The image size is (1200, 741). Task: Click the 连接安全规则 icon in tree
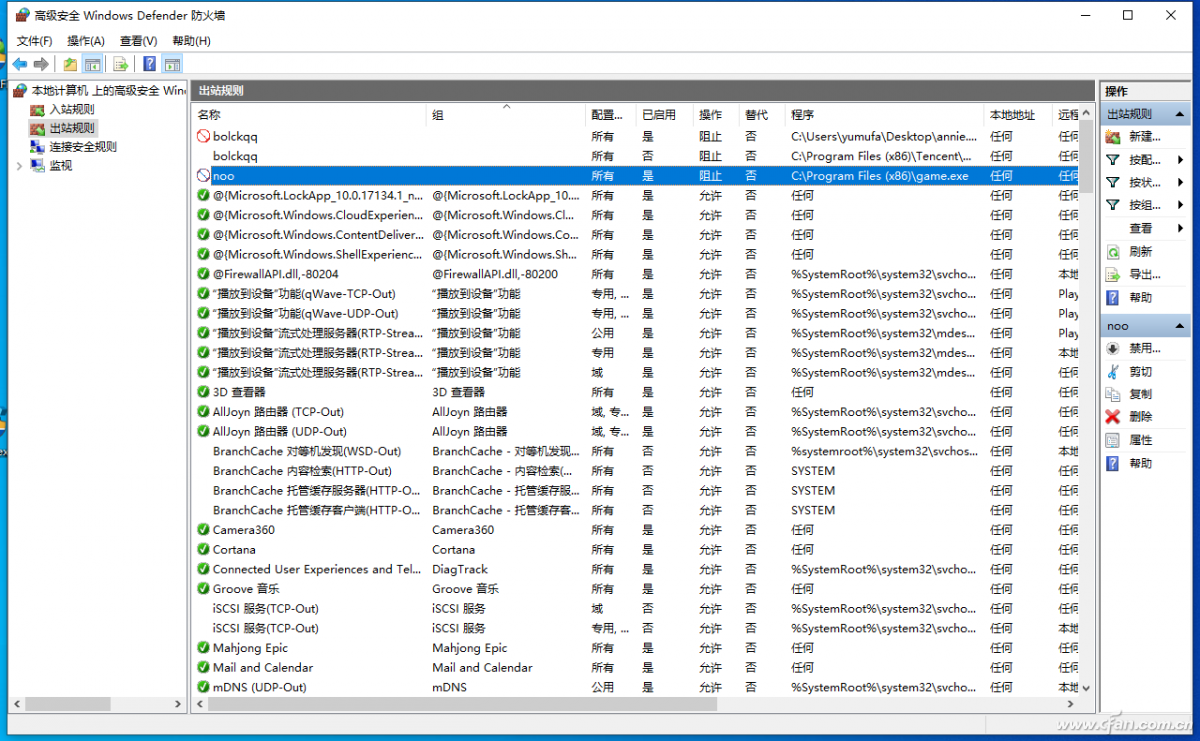pyautogui.click(x=37, y=147)
